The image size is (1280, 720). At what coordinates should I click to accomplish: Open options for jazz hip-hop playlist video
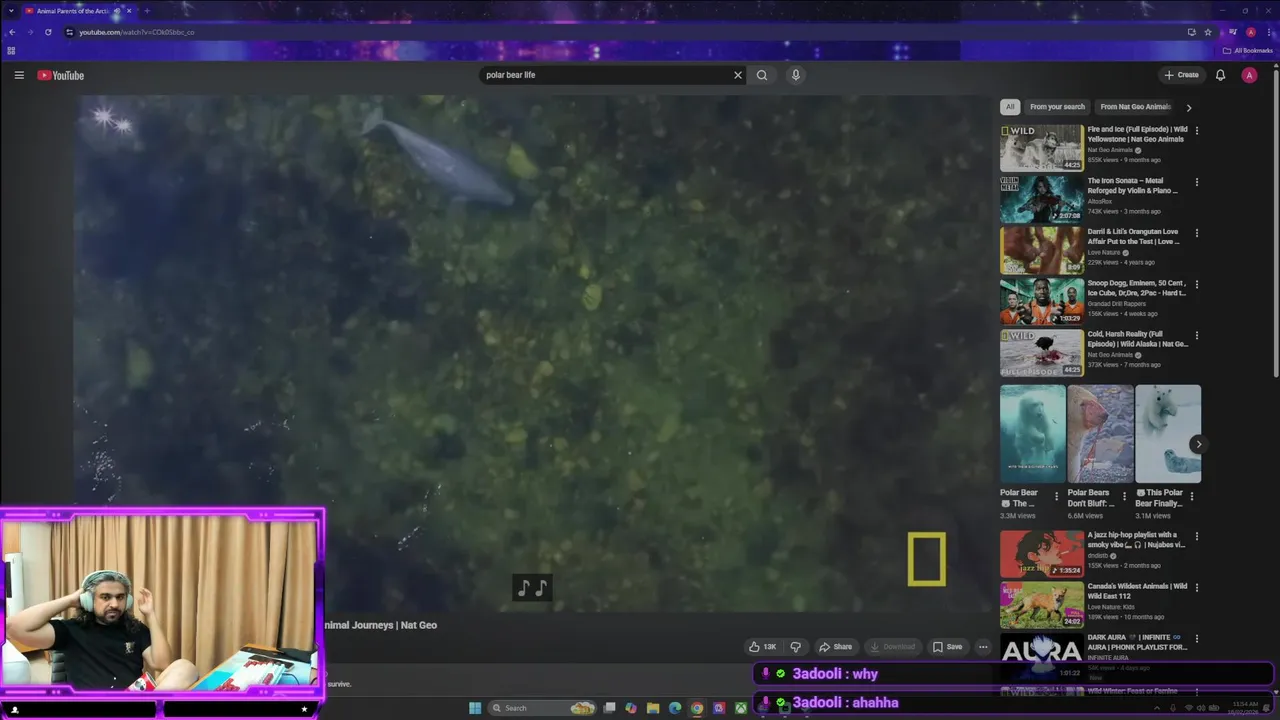pyautogui.click(x=1197, y=536)
